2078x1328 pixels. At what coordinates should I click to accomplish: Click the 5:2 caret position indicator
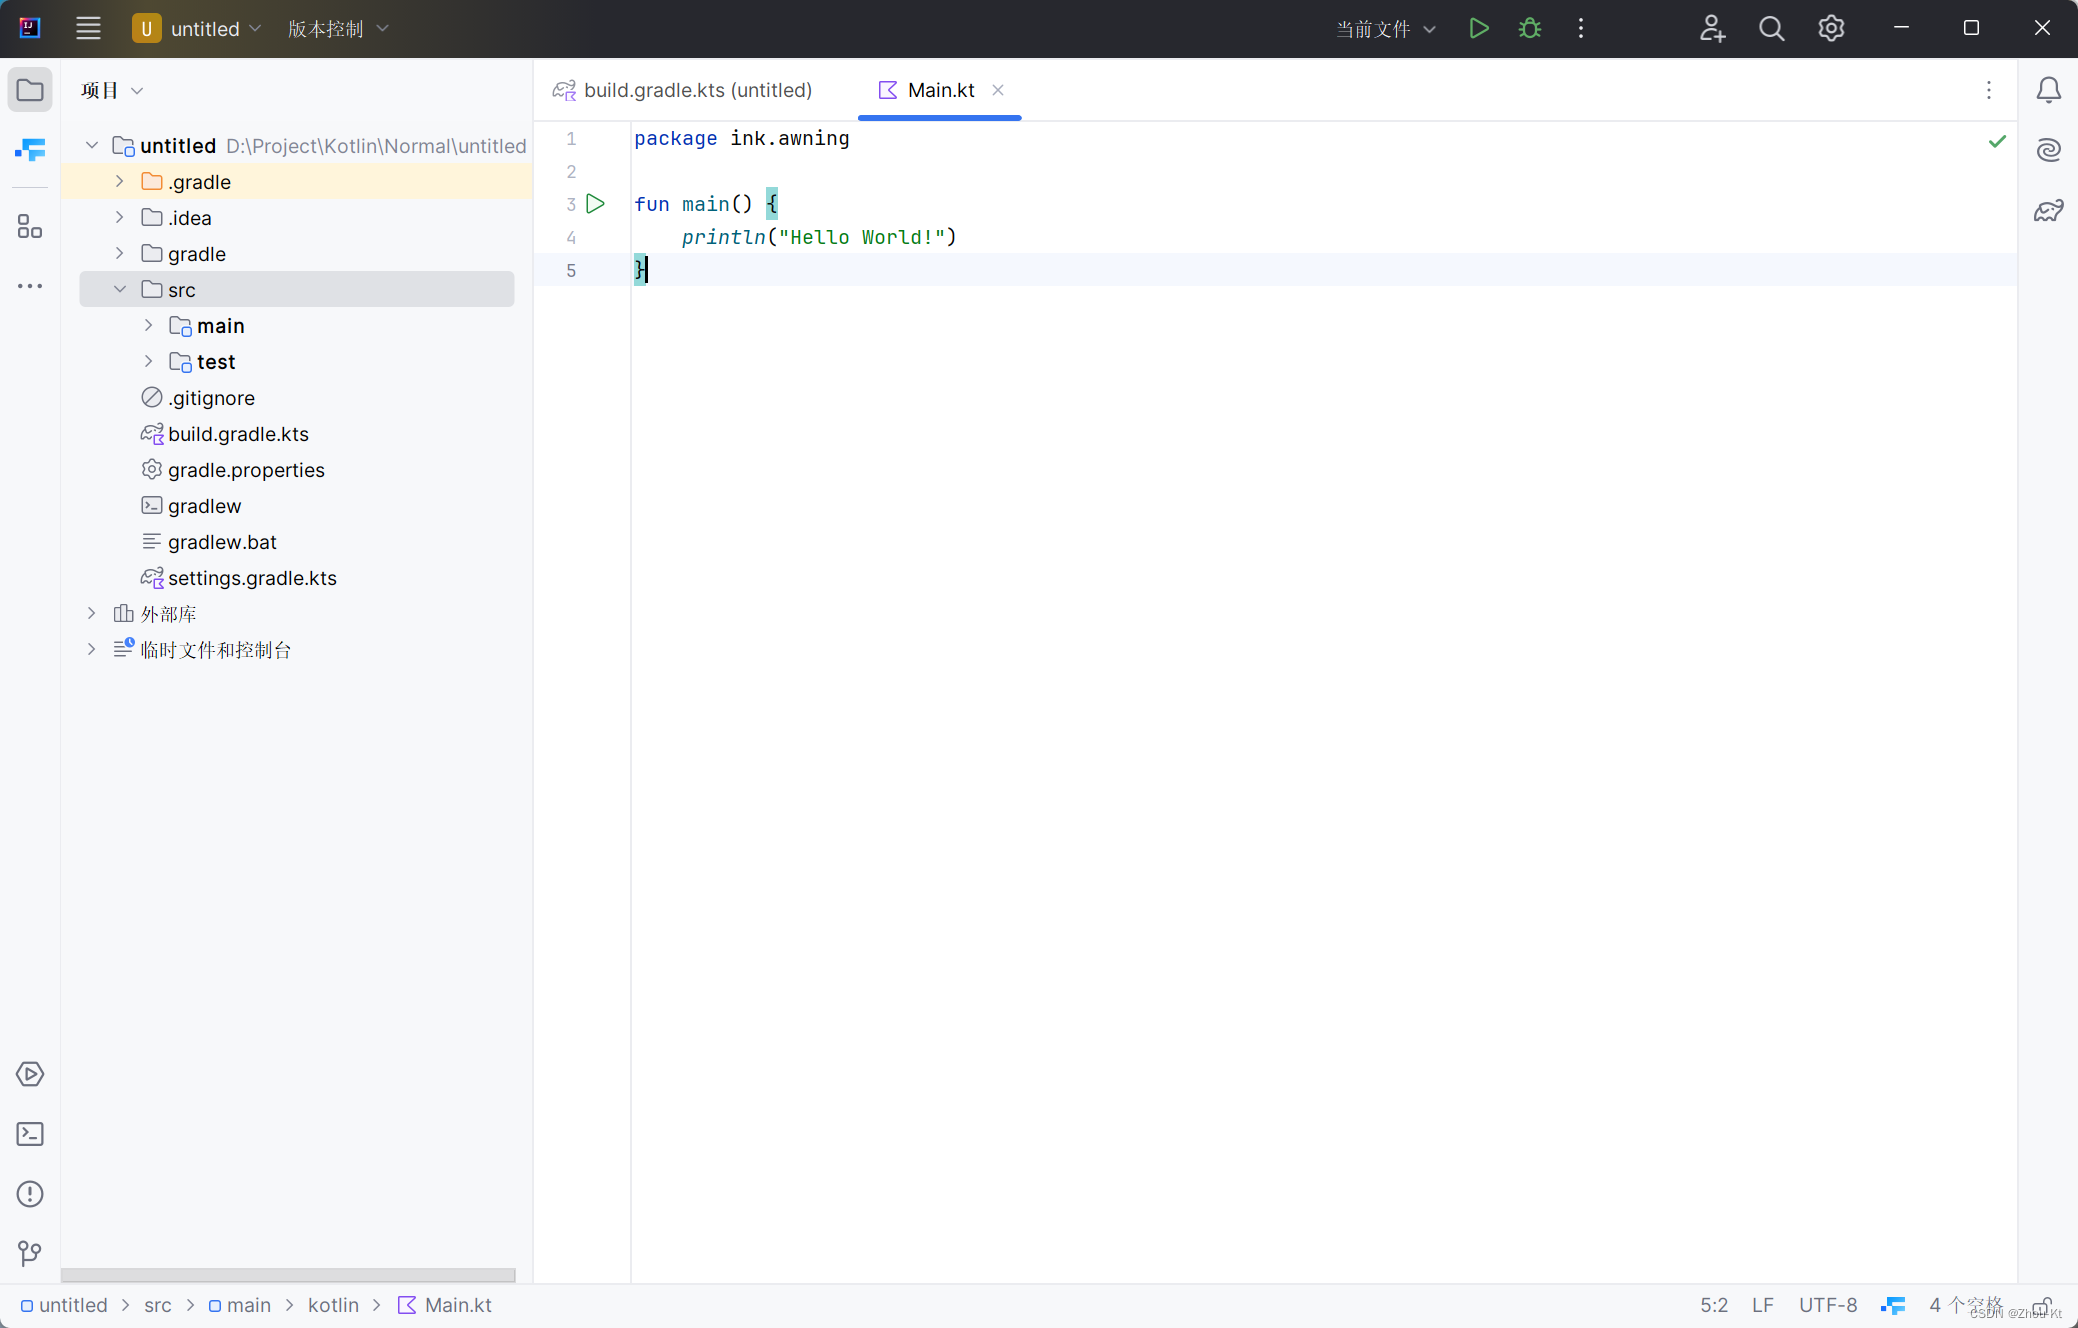tap(1714, 1305)
